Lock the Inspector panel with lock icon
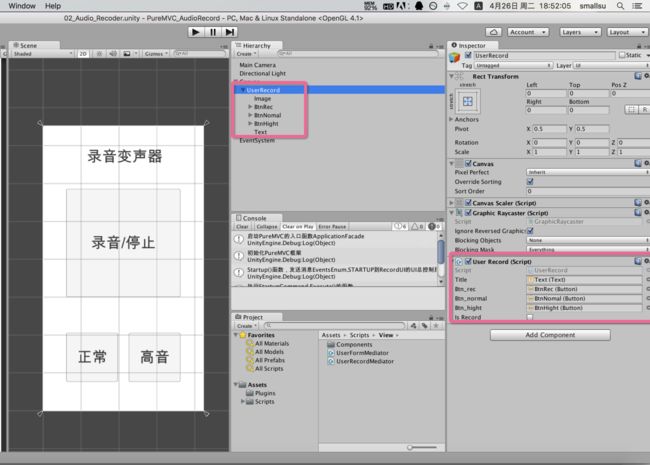 [639, 46]
